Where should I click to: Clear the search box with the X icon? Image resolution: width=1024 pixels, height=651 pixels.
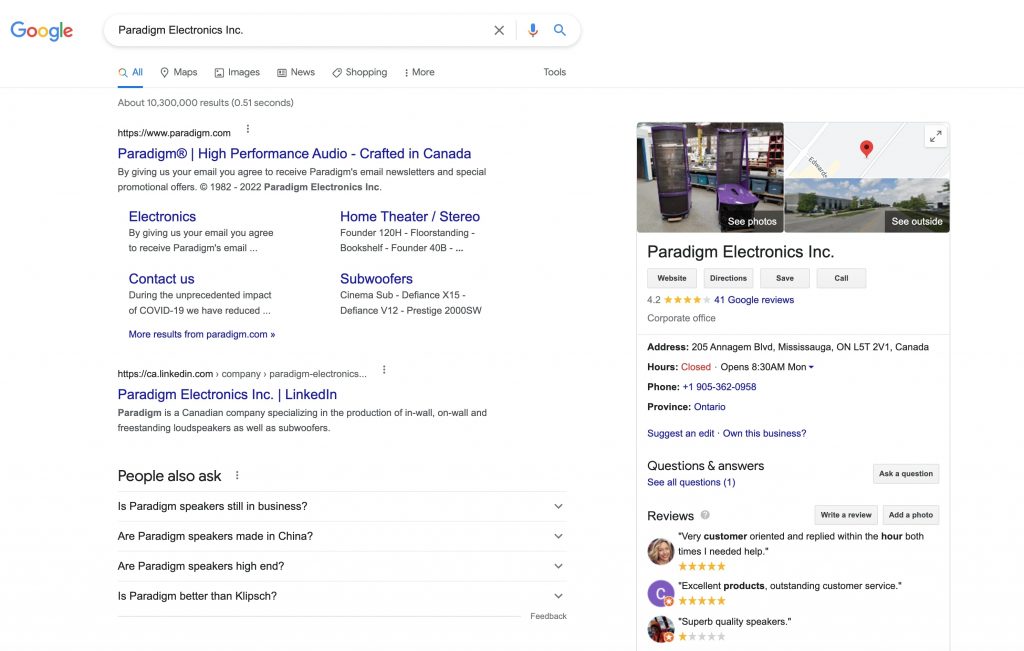[x=499, y=30]
